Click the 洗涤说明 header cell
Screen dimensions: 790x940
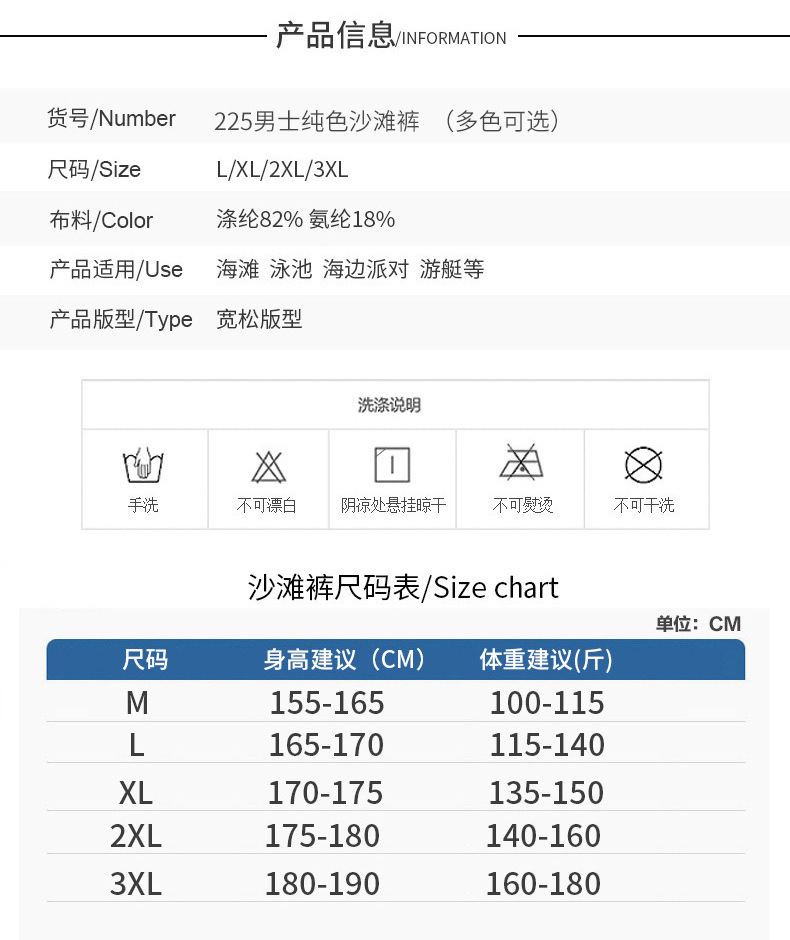tap(389, 405)
